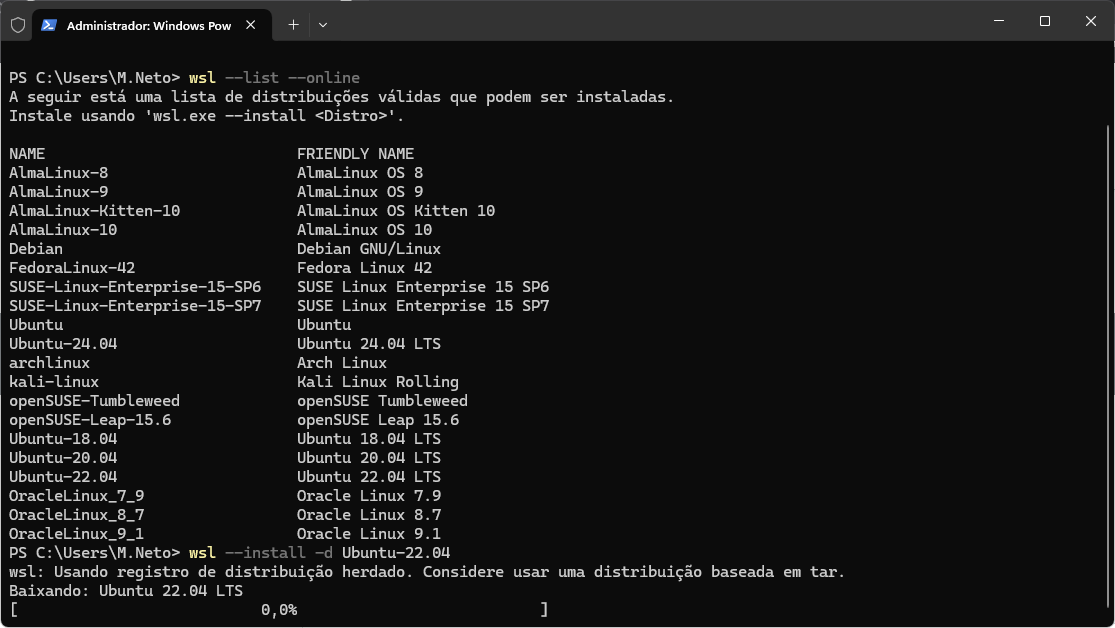This screenshot has height=628, width=1115.
Task: Close the Windows Terminal window
Action: (1091, 21)
